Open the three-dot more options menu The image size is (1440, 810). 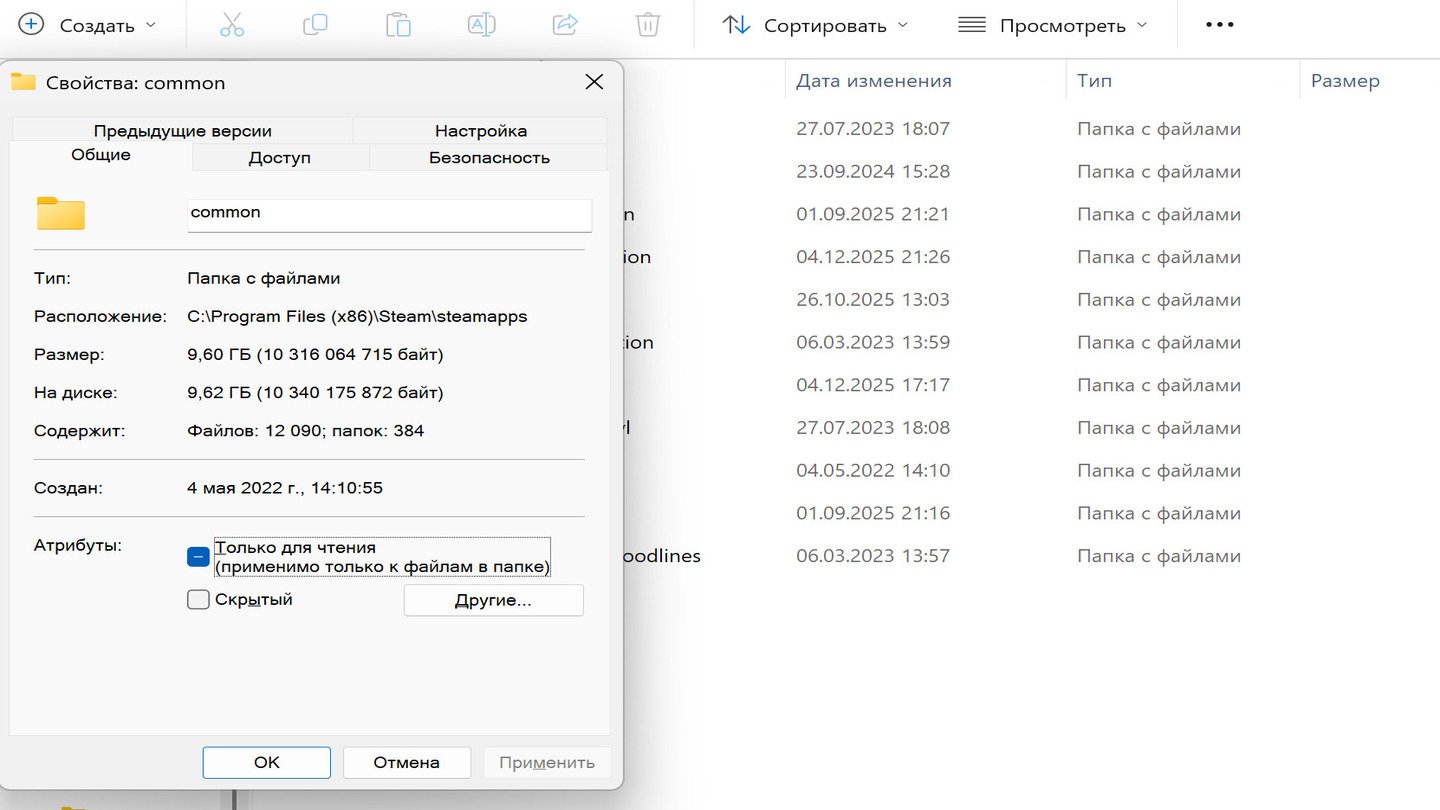[1219, 25]
